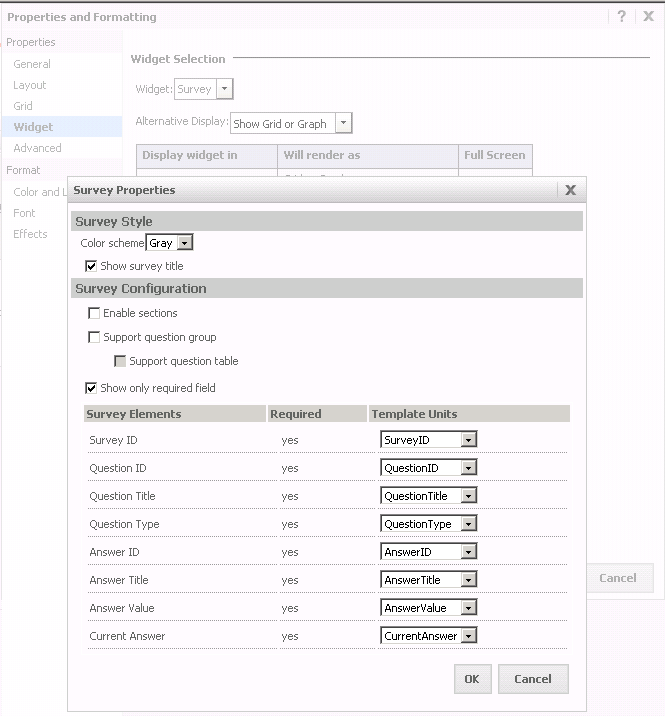Expand the SurveyID template unit dropdown
Screen dimensions: 665x716
tap(468, 440)
